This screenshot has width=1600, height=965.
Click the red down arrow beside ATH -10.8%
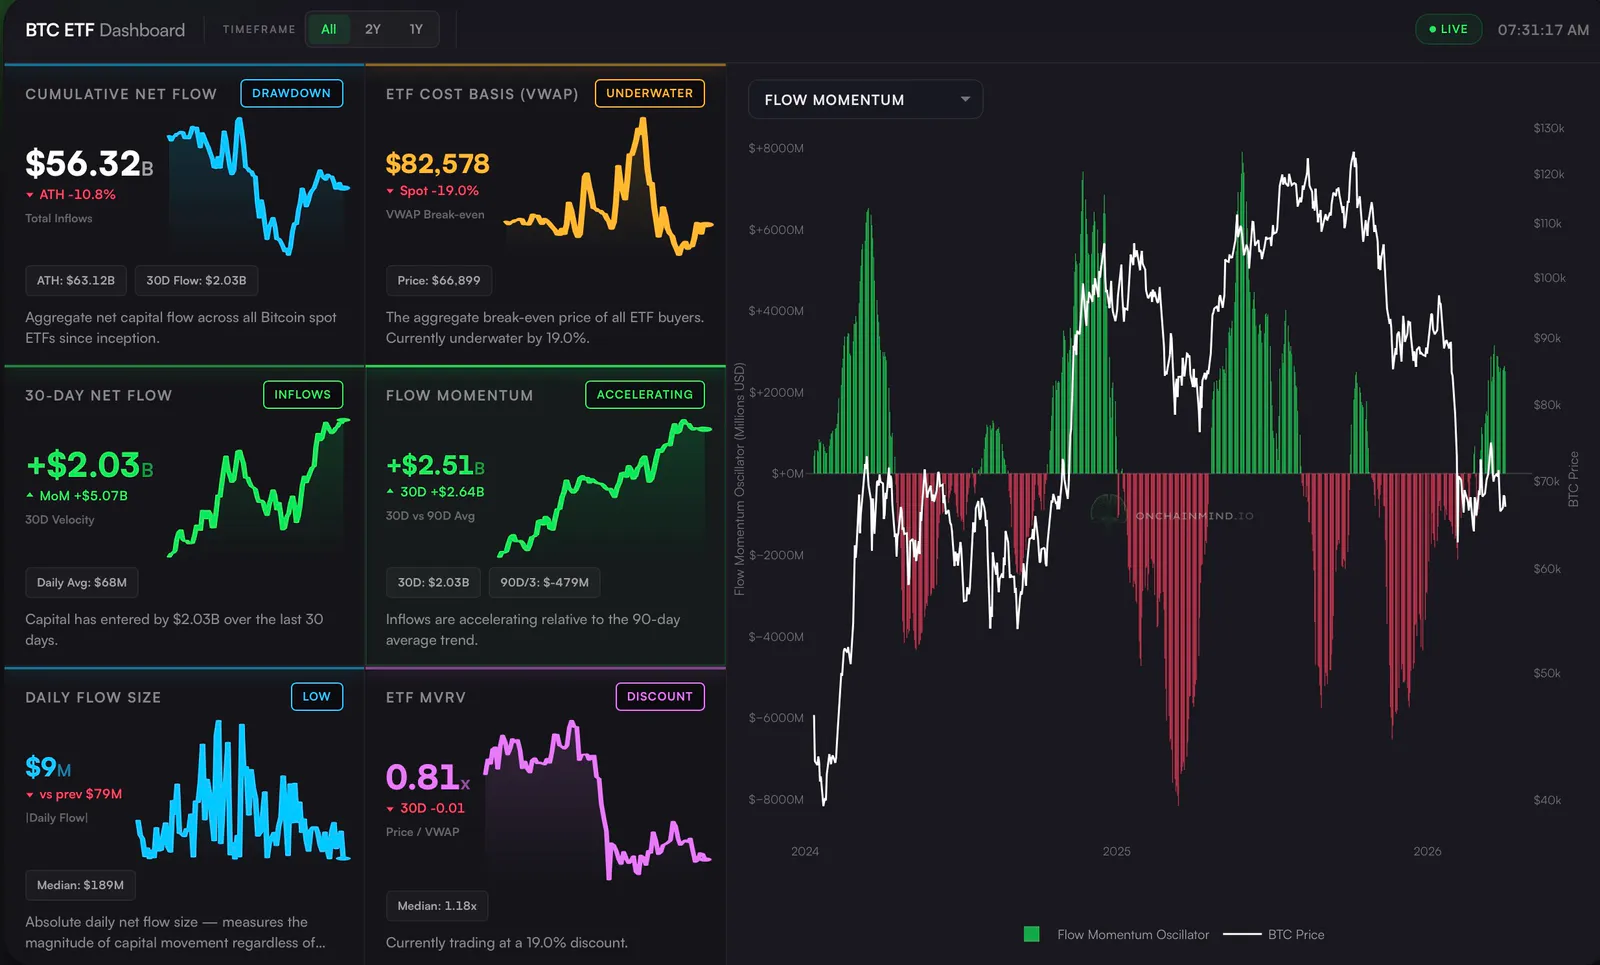(30, 195)
